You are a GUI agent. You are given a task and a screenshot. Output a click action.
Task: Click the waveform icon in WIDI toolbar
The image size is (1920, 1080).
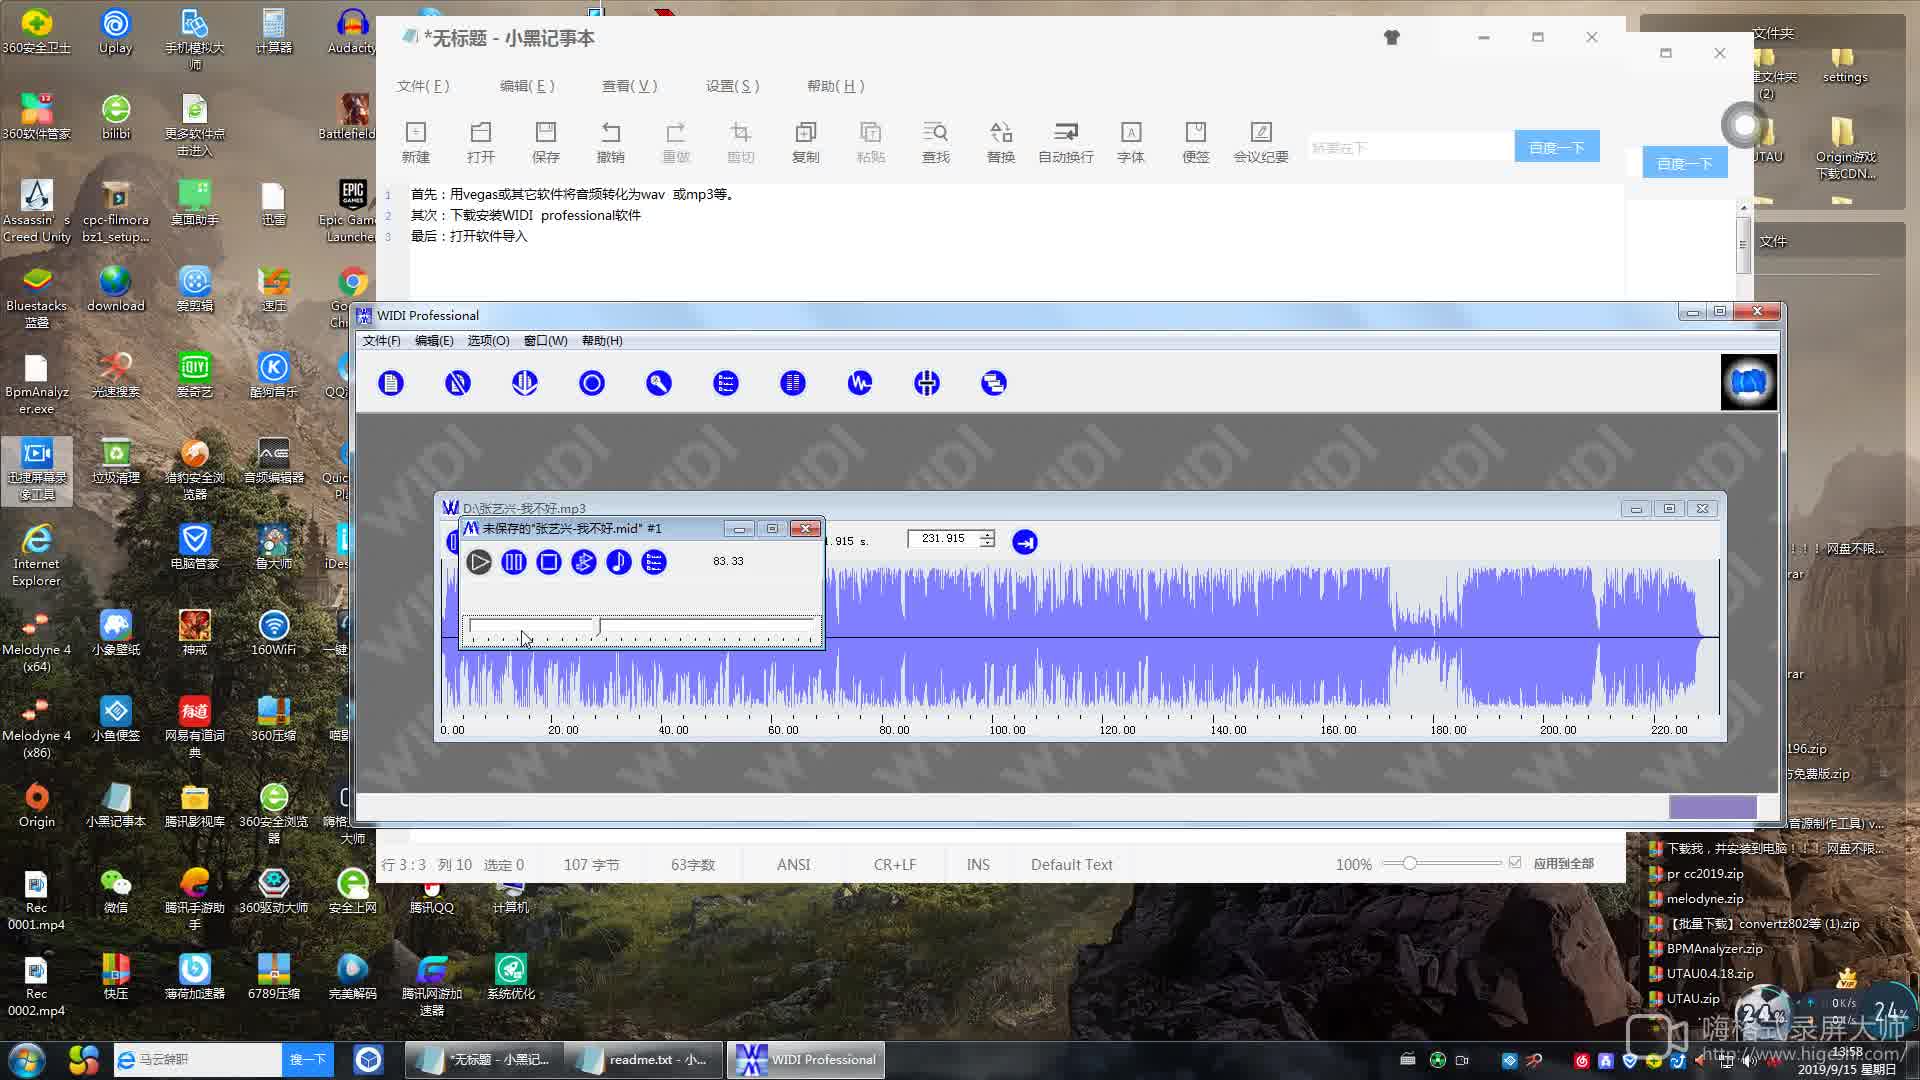(860, 383)
